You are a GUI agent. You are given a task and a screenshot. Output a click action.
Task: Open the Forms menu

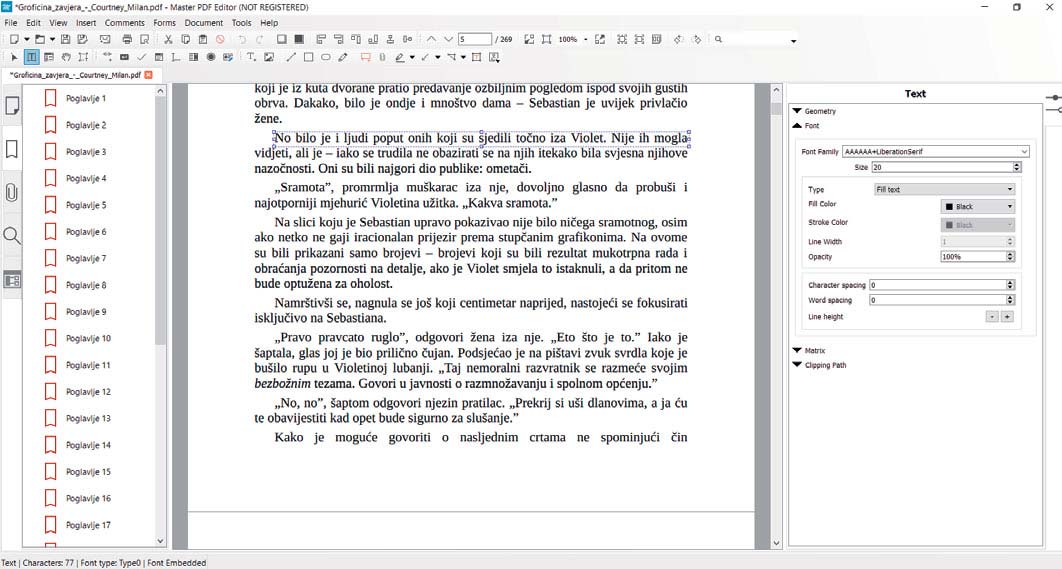pos(165,22)
